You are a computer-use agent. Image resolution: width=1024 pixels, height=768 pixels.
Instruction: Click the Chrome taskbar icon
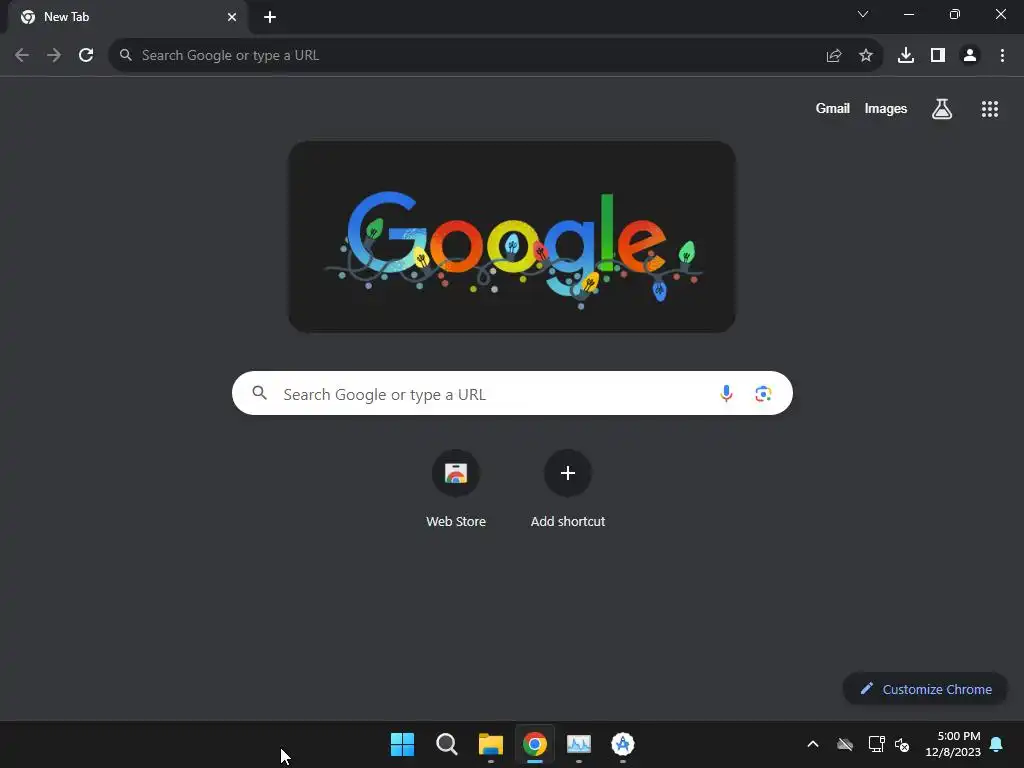(x=535, y=744)
